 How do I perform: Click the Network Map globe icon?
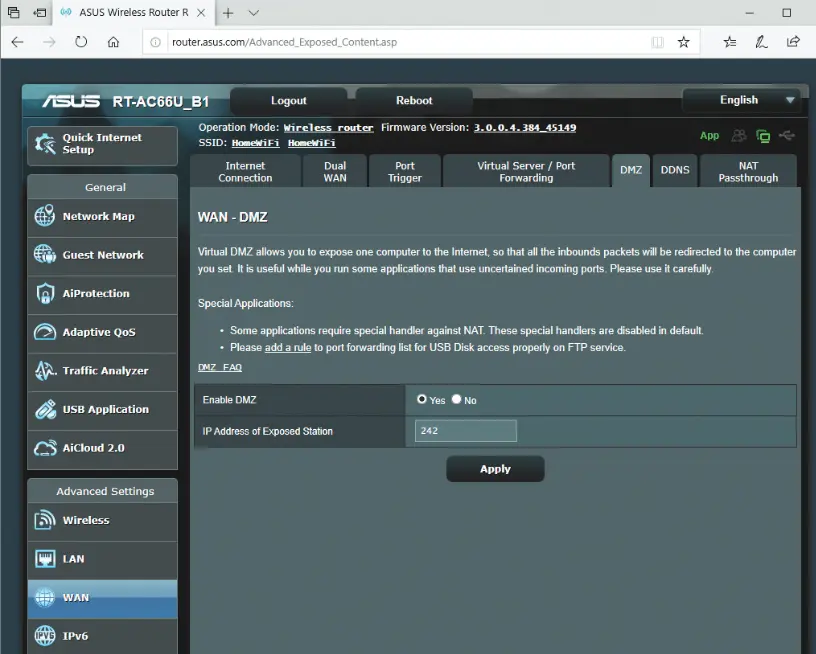pos(45,216)
